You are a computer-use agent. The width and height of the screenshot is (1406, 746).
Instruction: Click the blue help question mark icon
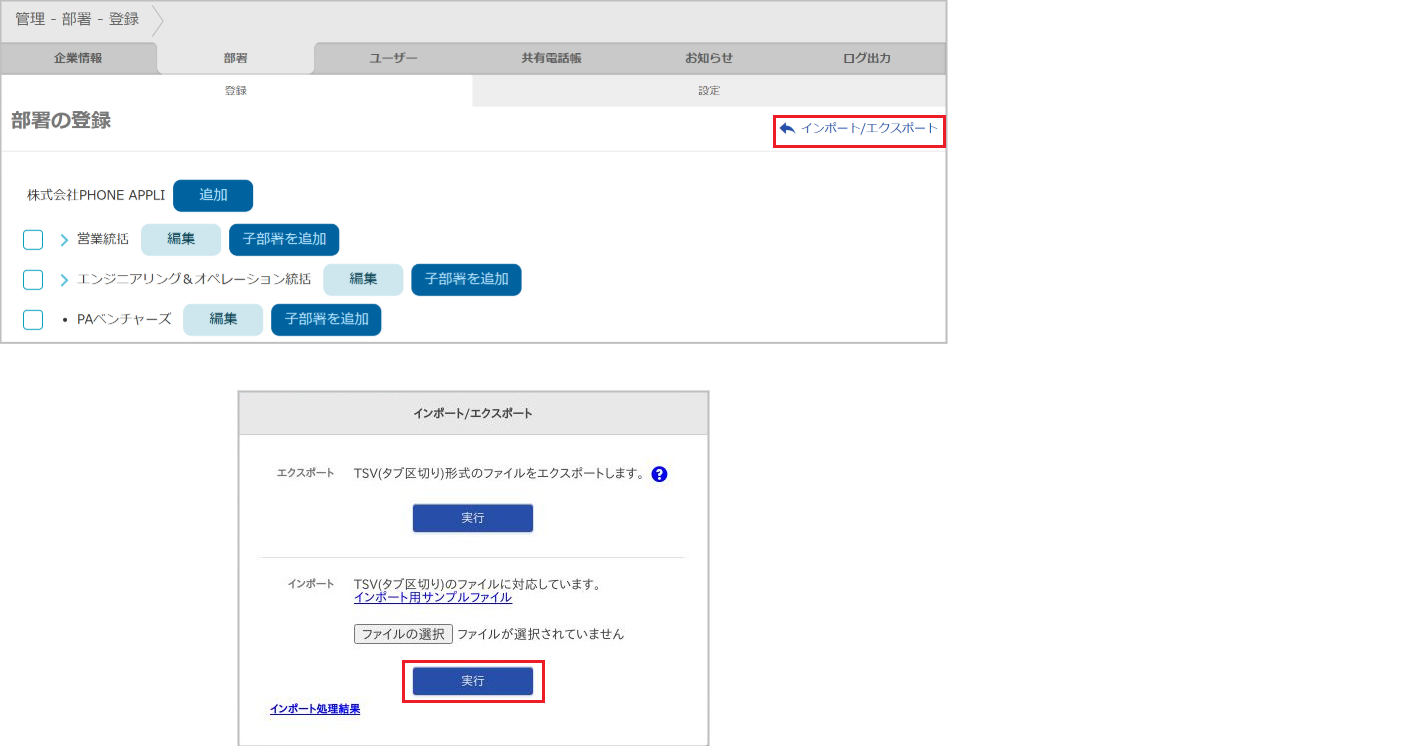coord(659,474)
